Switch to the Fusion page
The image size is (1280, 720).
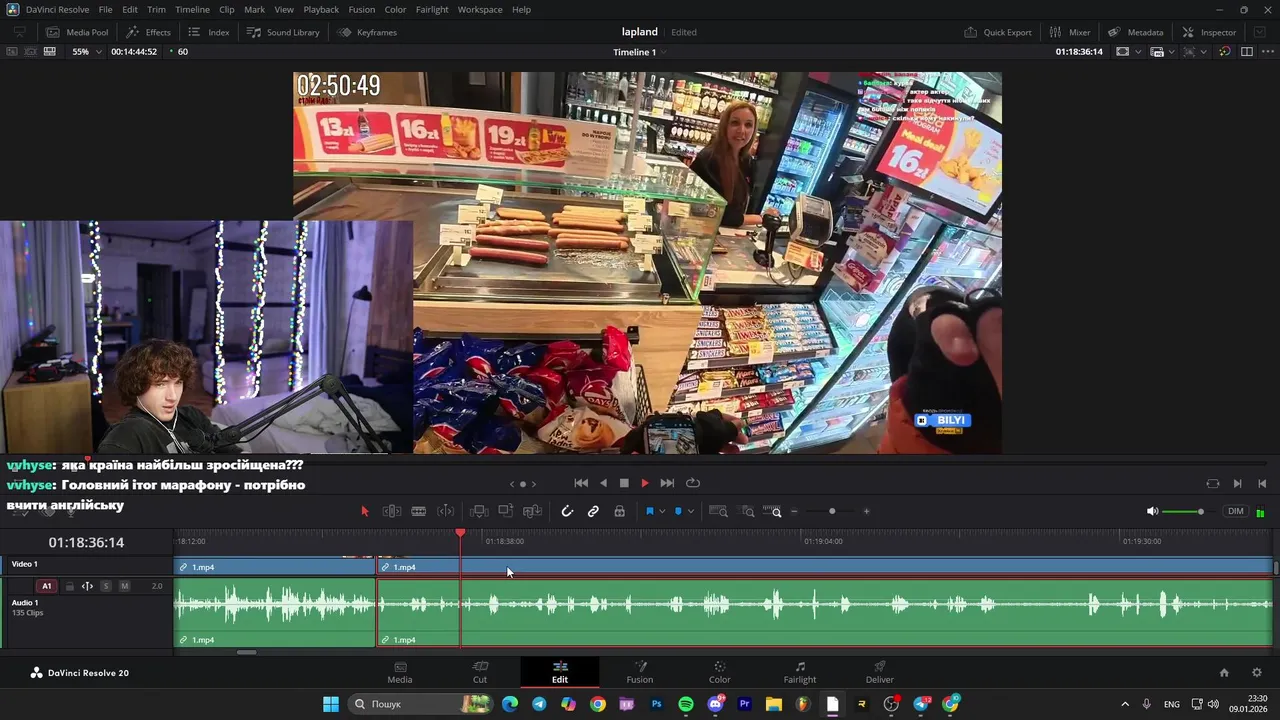pos(640,672)
